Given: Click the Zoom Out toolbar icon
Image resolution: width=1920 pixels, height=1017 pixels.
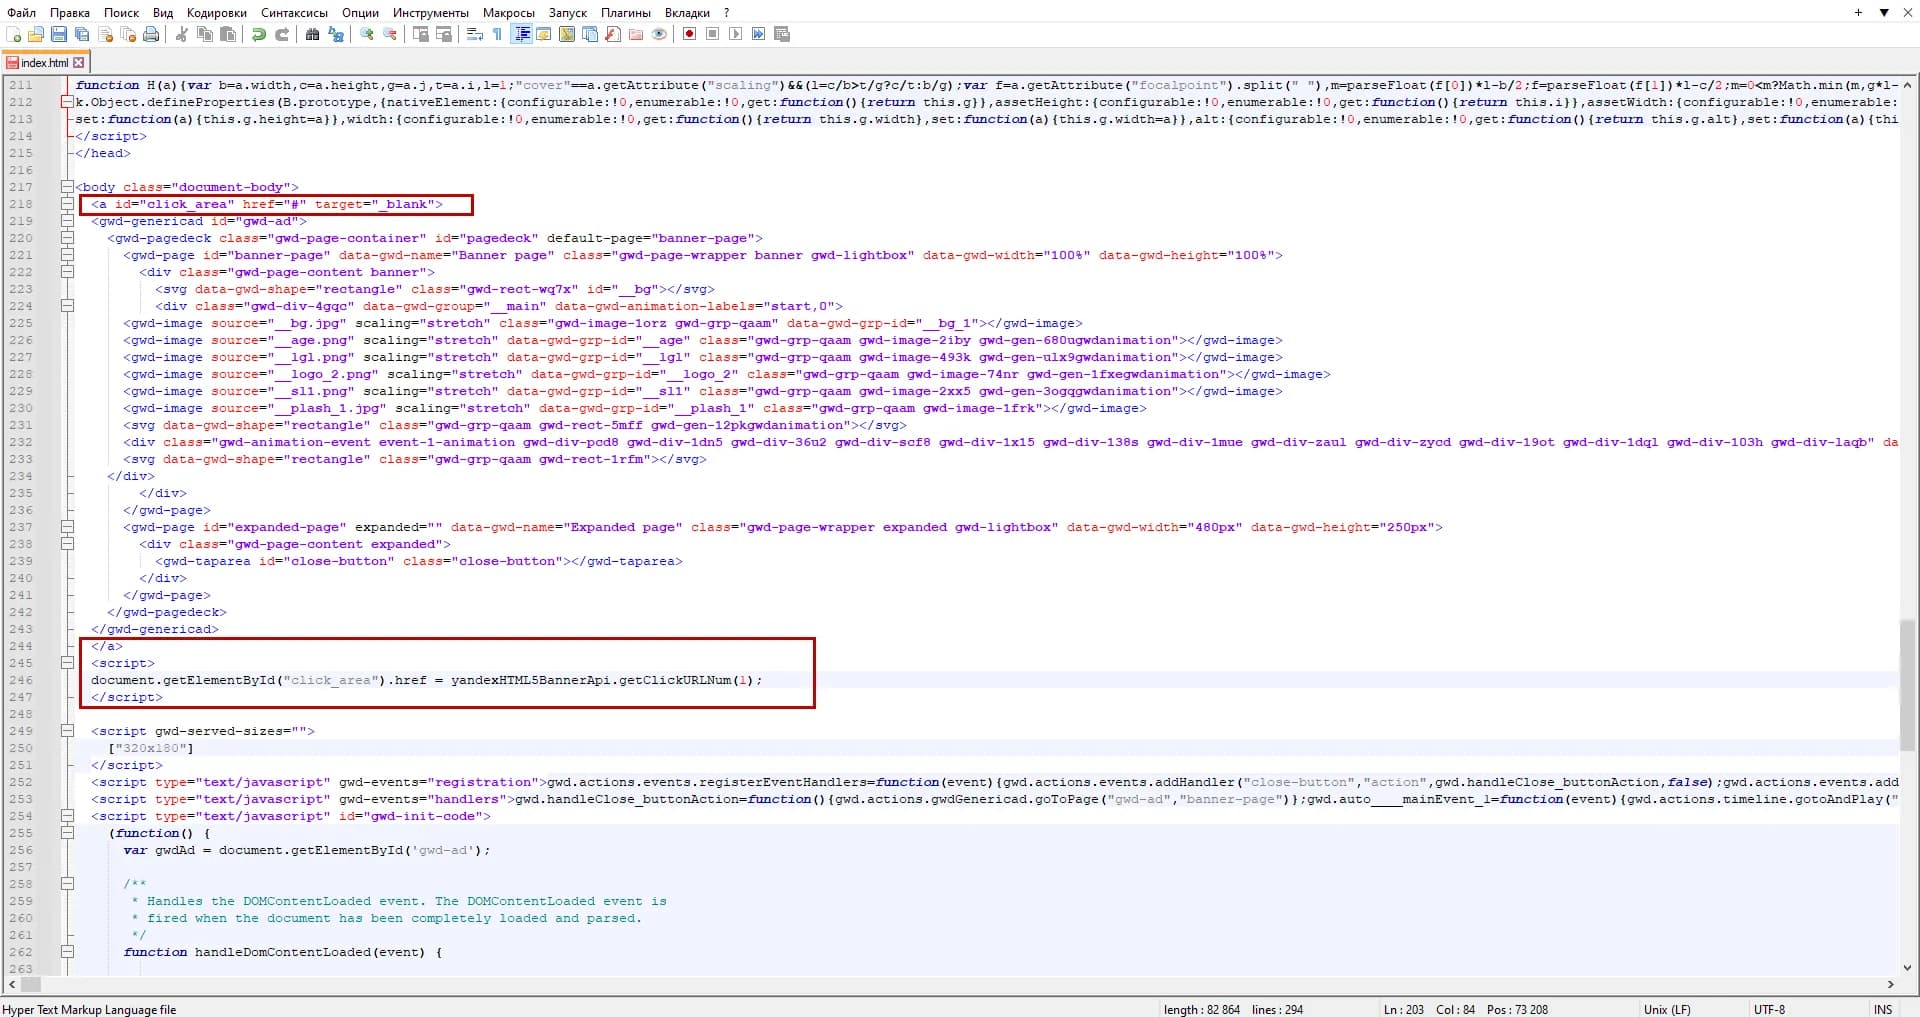Looking at the screenshot, I should point(390,35).
